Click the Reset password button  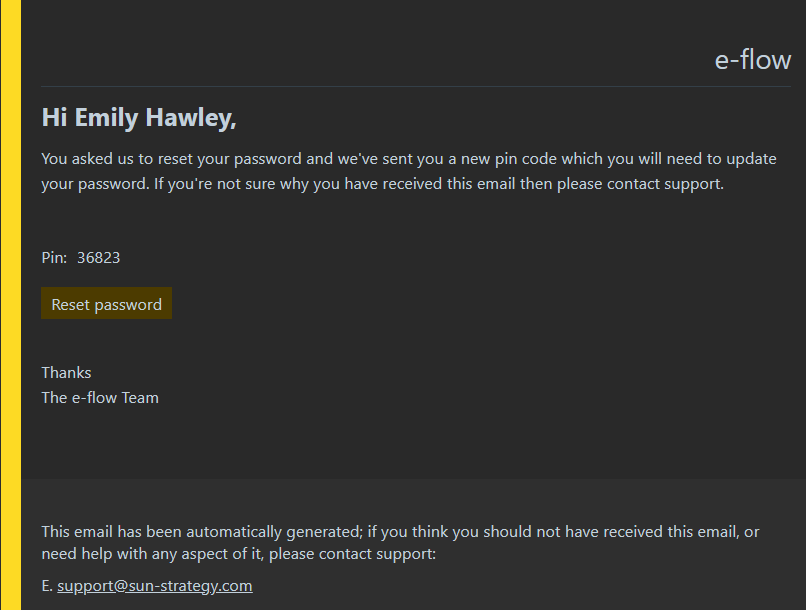106,303
